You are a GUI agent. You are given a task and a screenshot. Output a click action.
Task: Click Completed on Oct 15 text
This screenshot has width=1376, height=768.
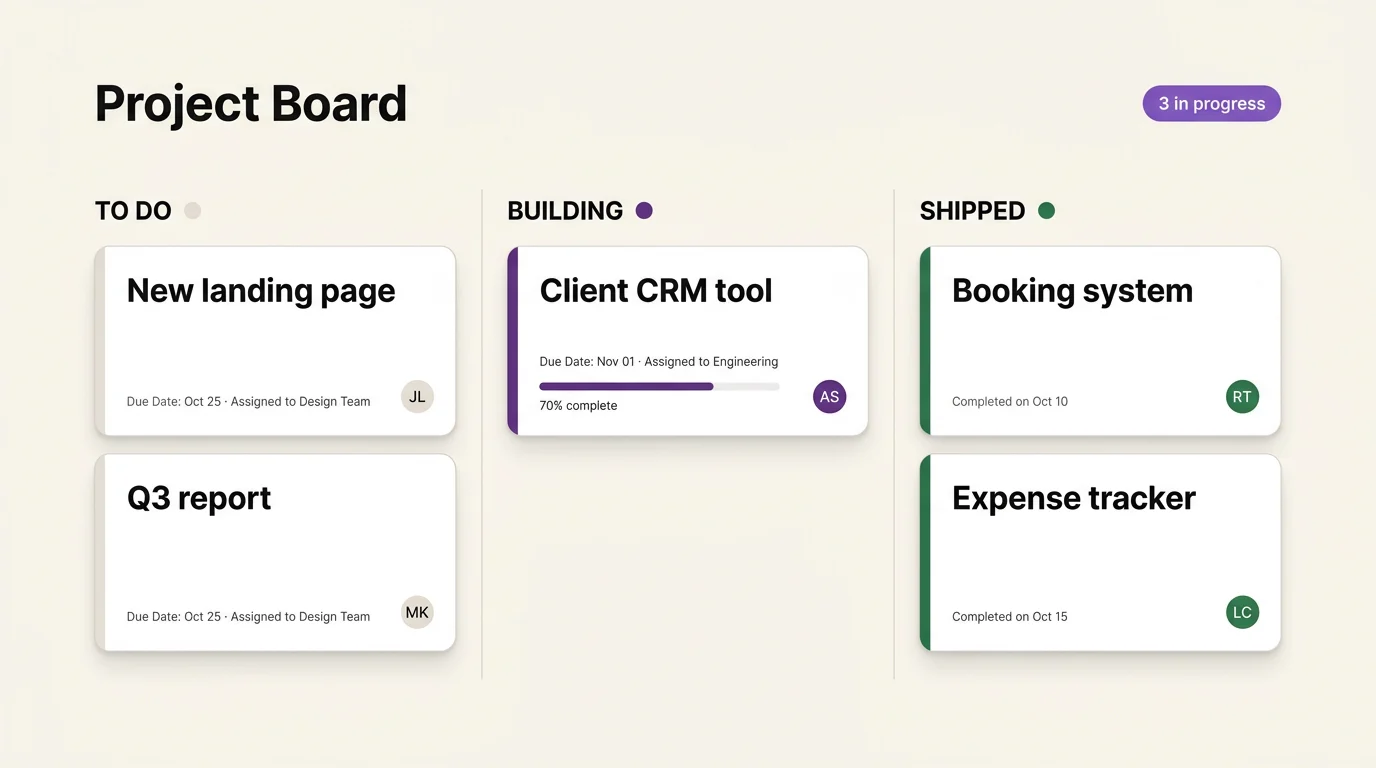click(x=1010, y=617)
